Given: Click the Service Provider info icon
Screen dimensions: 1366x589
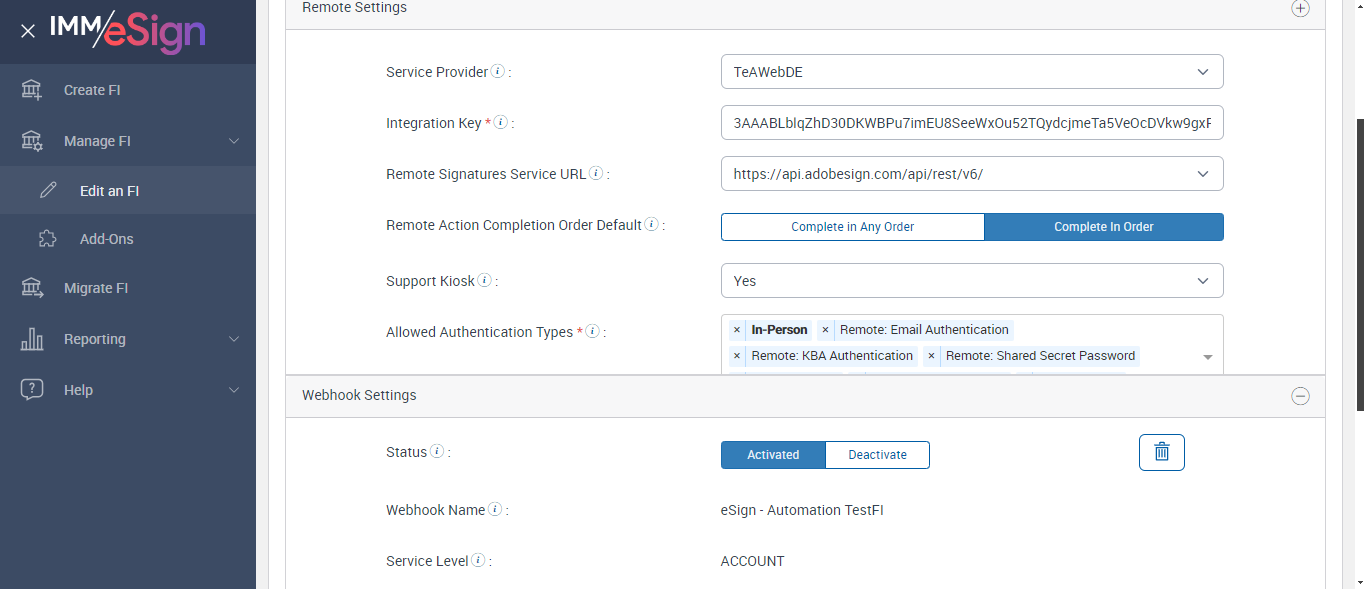Looking at the screenshot, I should click(498, 72).
